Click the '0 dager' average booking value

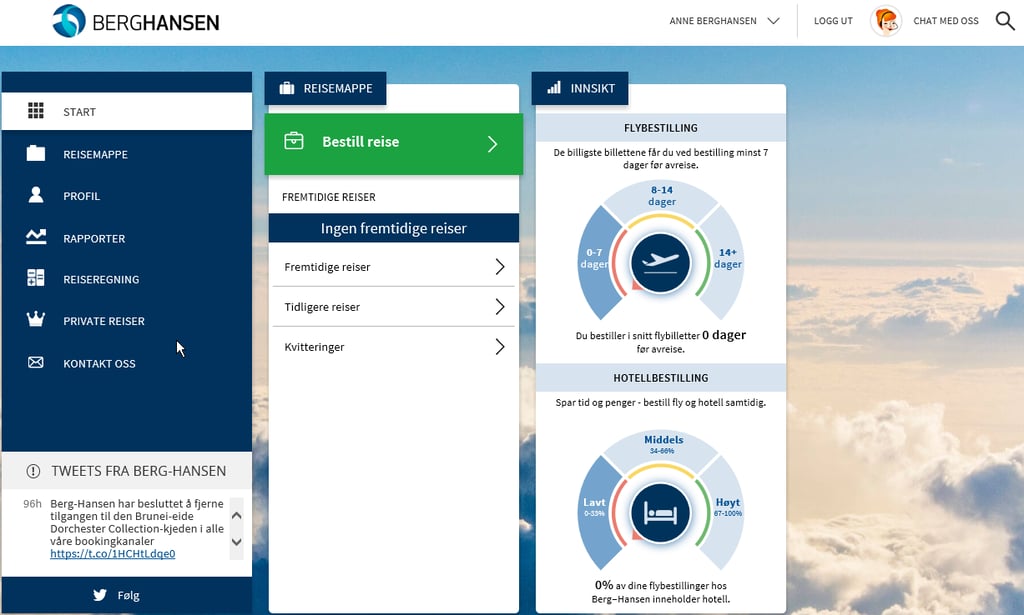724,335
